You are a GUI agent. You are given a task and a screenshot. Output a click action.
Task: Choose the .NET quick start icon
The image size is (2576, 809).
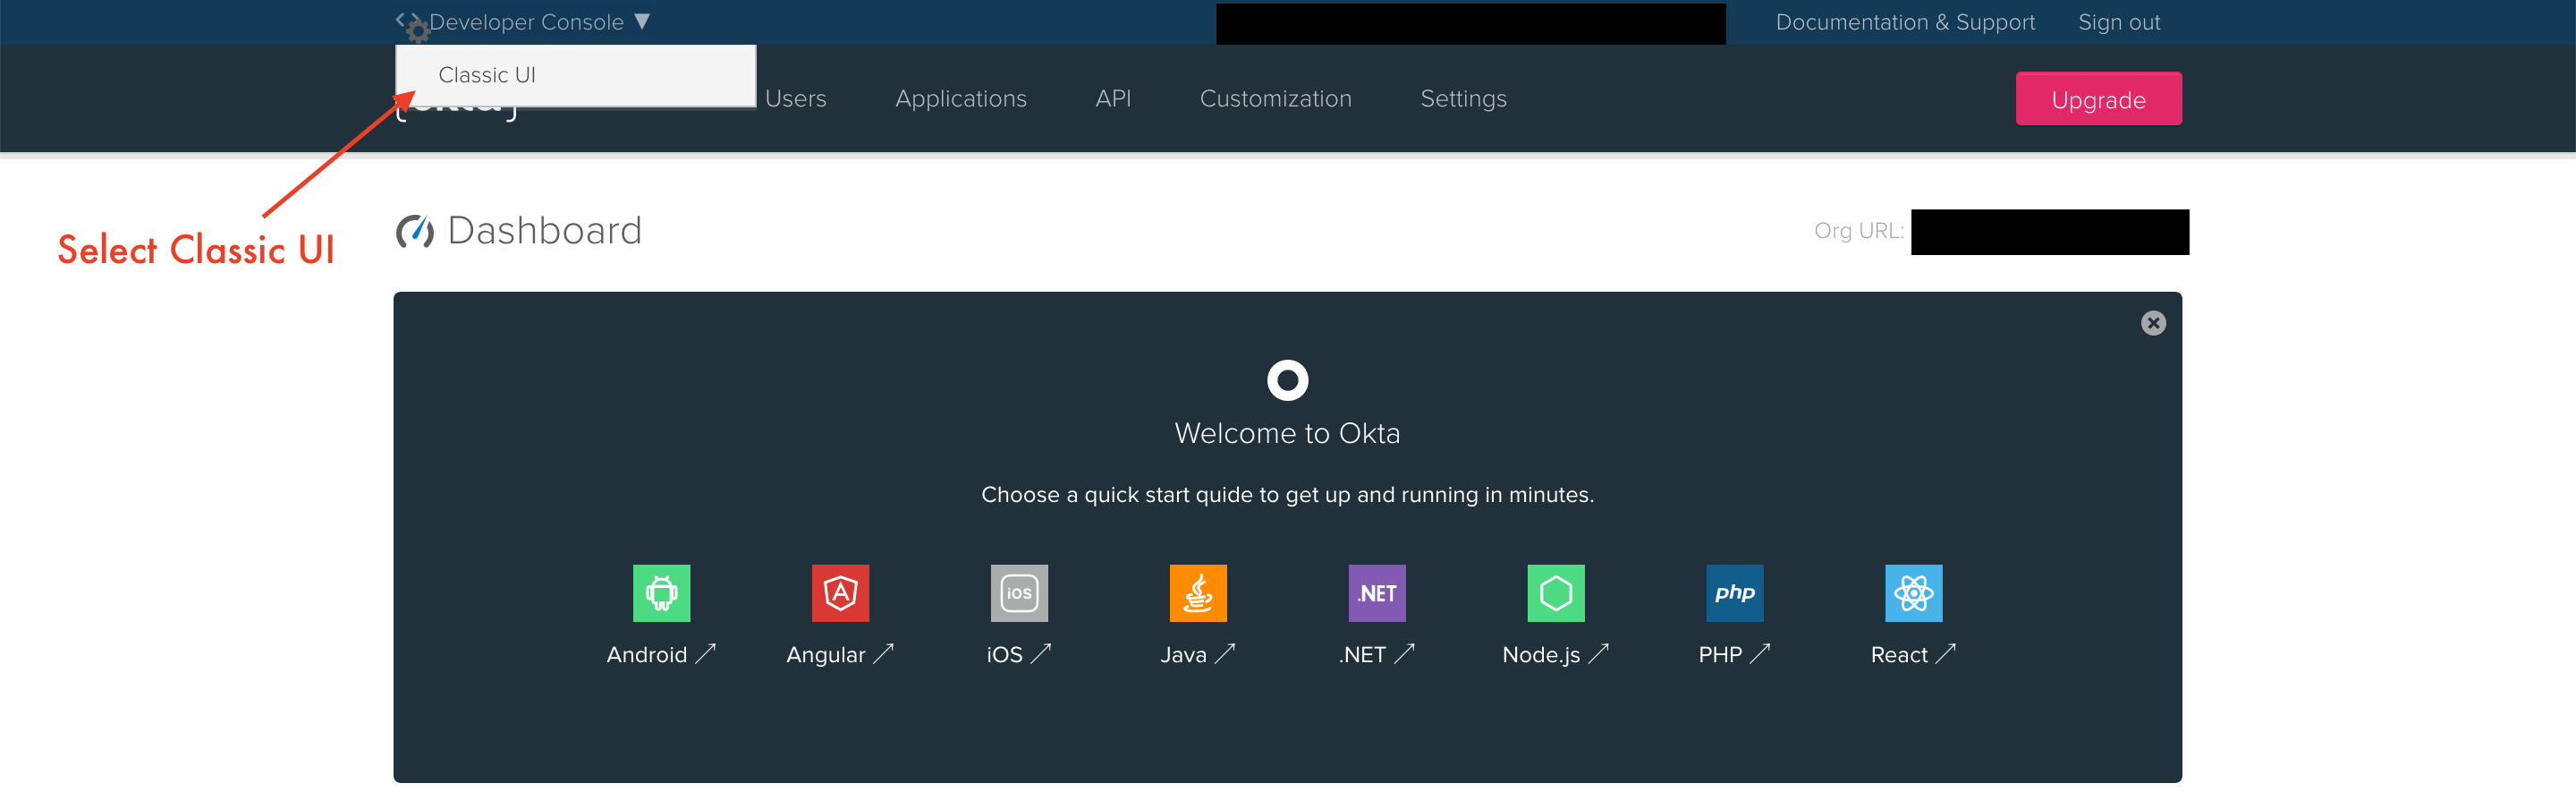(1377, 593)
